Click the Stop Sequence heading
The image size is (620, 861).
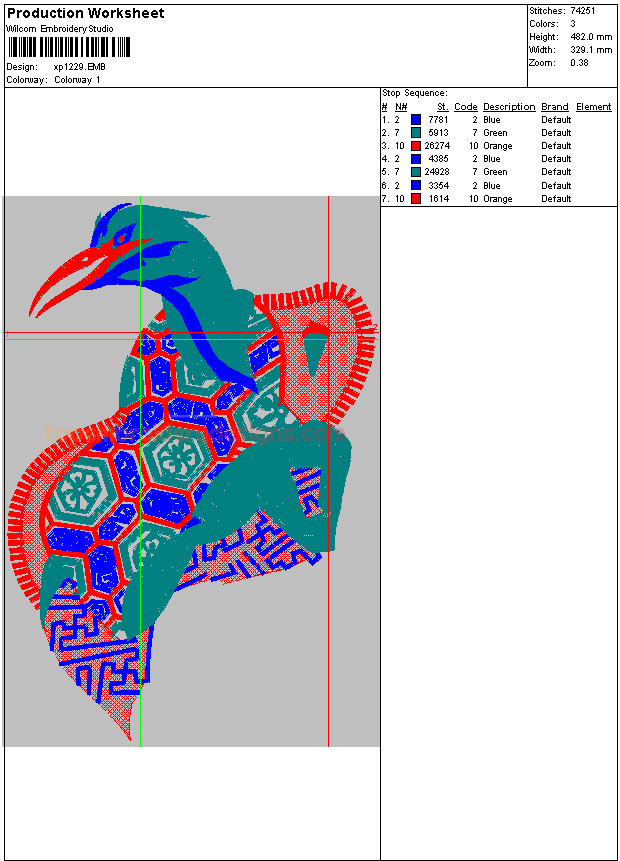(414, 93)
